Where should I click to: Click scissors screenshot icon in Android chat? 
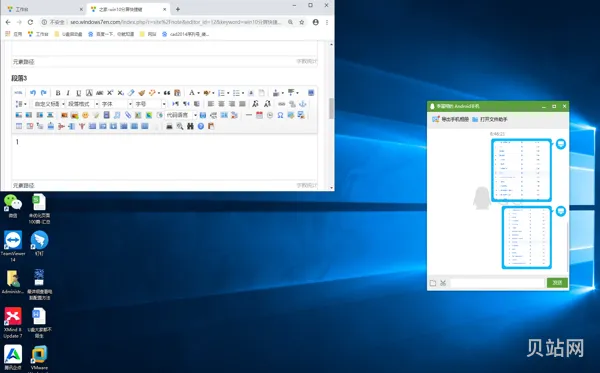point(443,283)
